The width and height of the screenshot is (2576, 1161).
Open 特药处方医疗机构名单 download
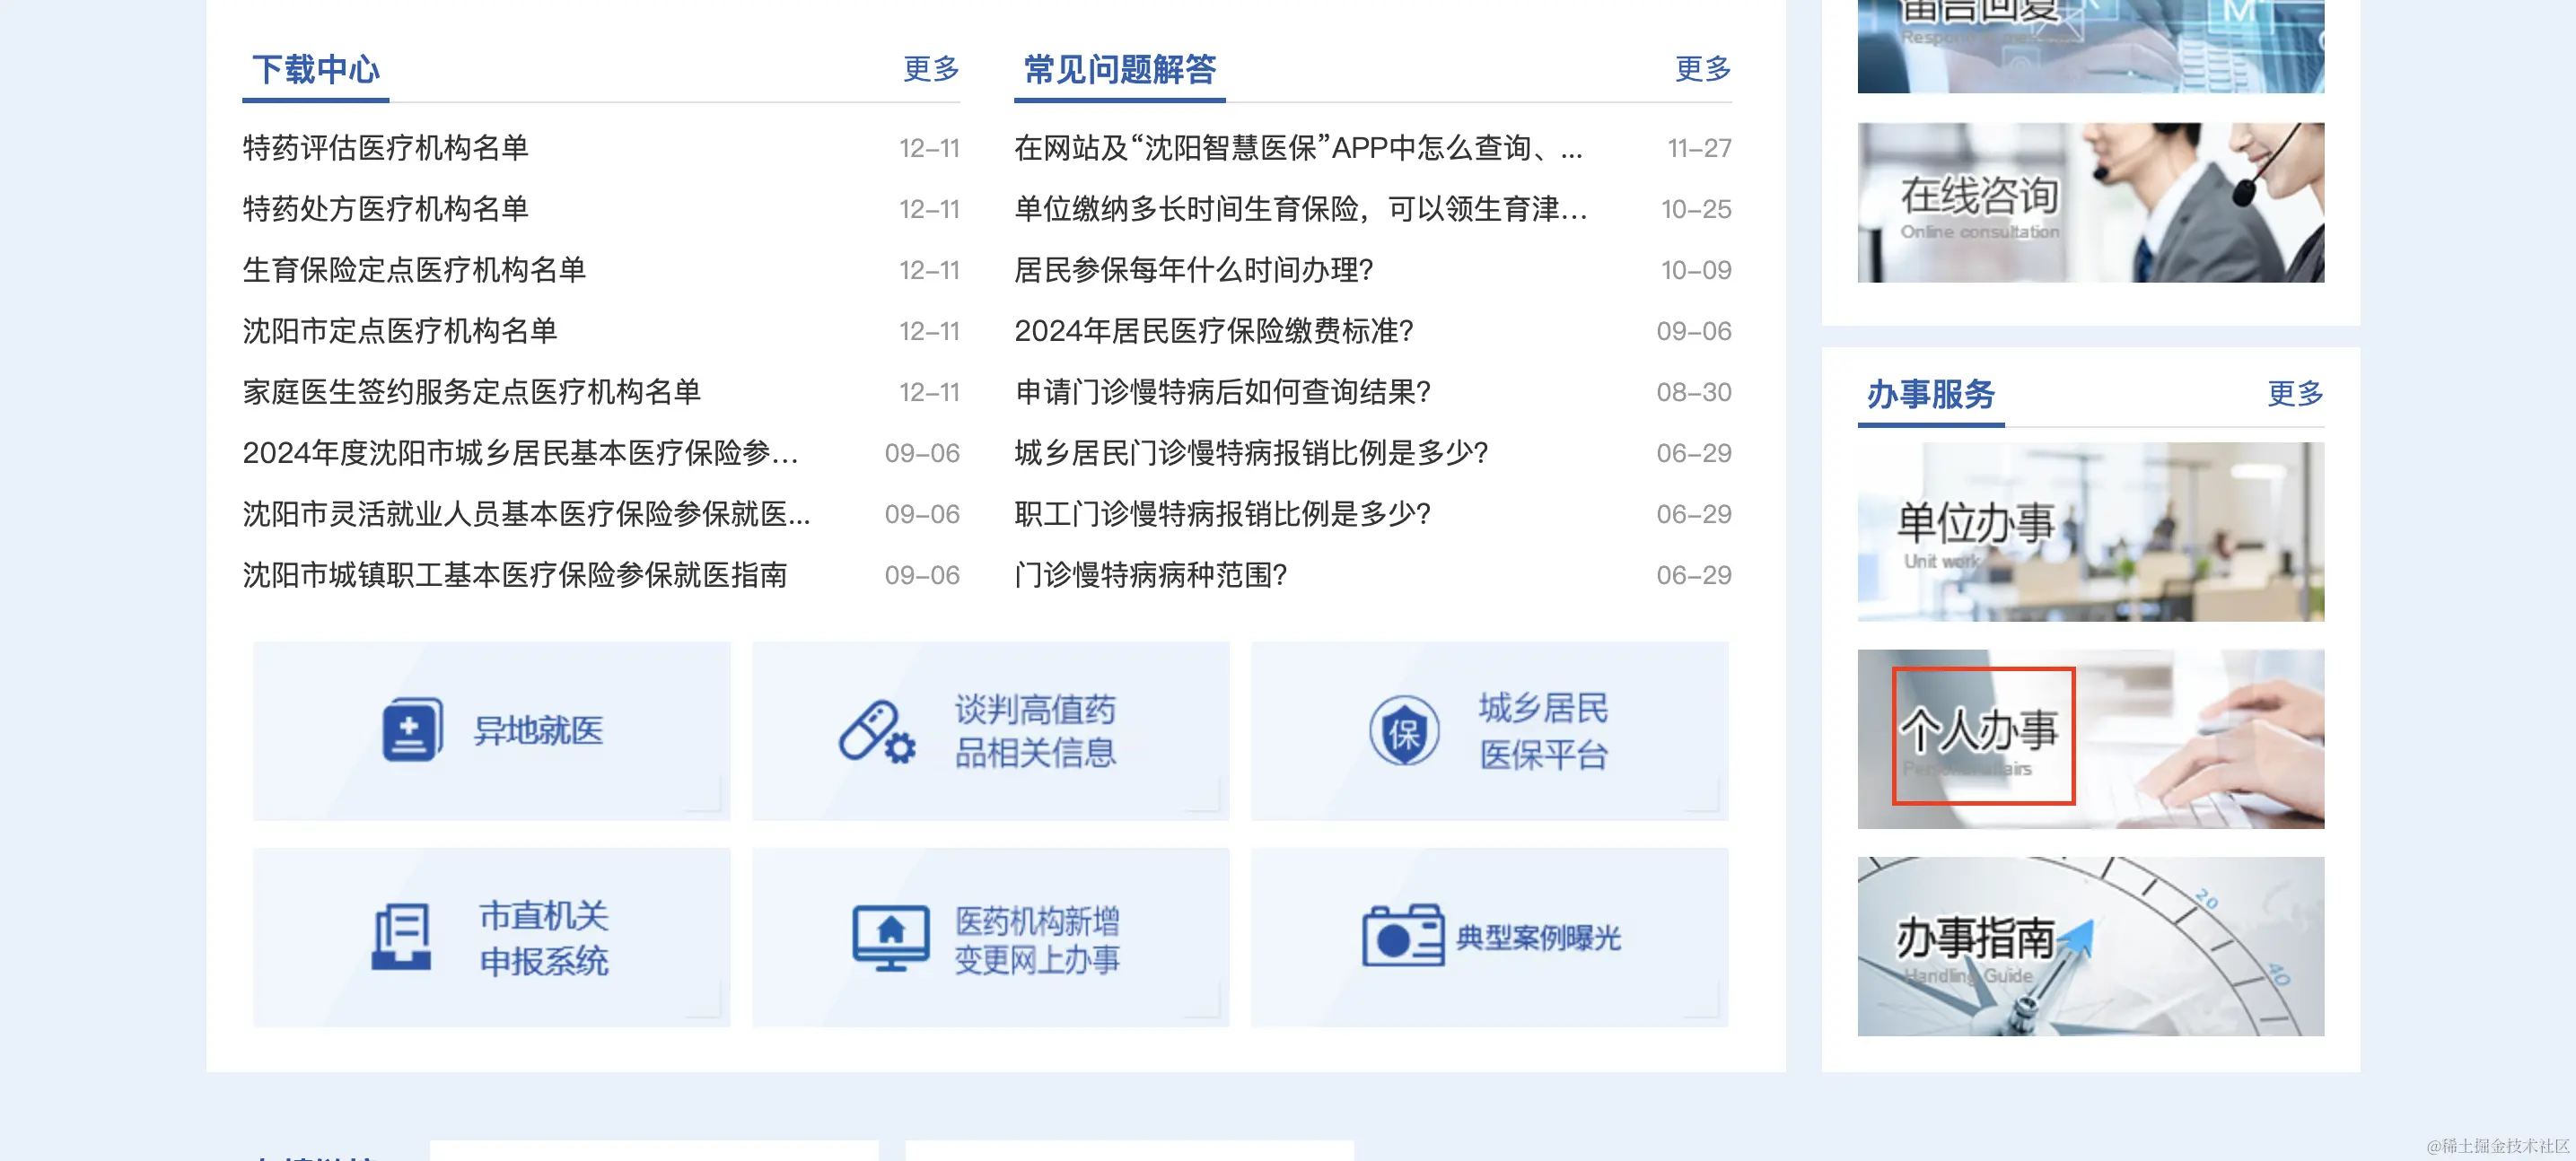(385, 210)
